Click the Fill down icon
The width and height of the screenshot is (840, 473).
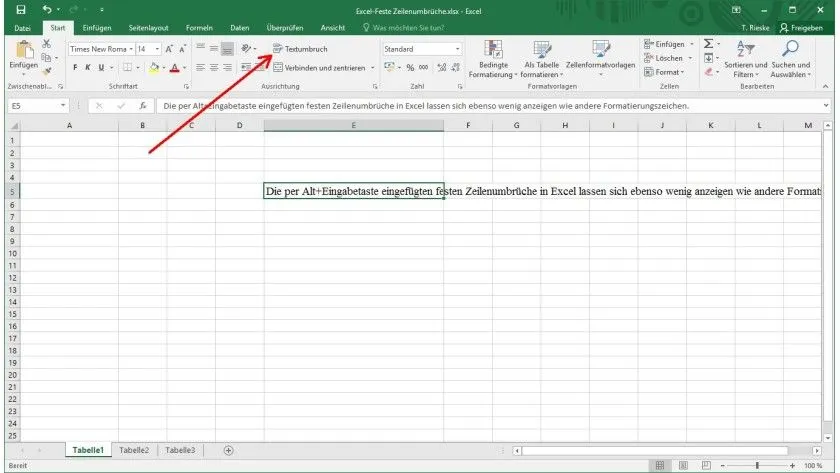[708, 57]
